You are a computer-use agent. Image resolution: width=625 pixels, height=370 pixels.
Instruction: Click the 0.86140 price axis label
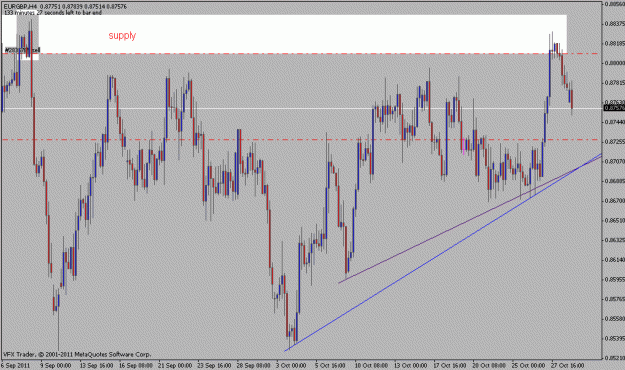pyautogui.click(x=615, y=260)
